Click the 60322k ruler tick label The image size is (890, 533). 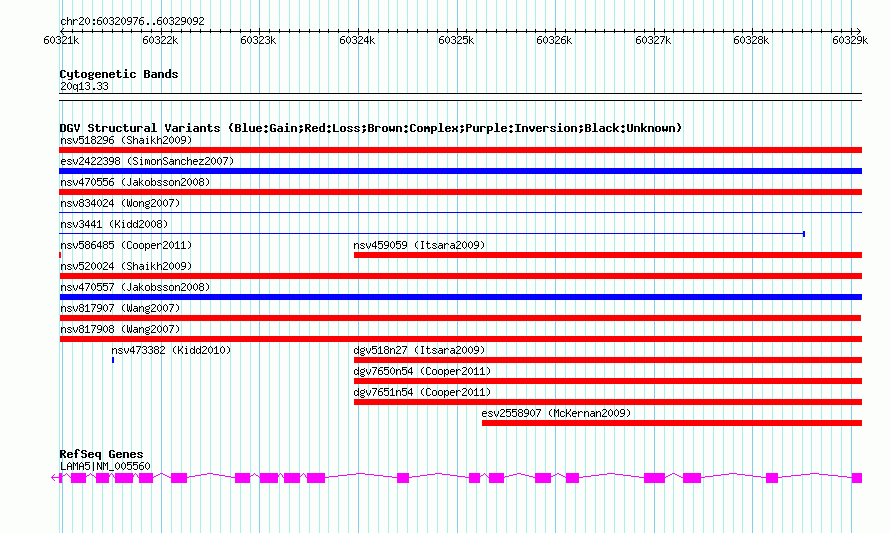pos(160,40)
